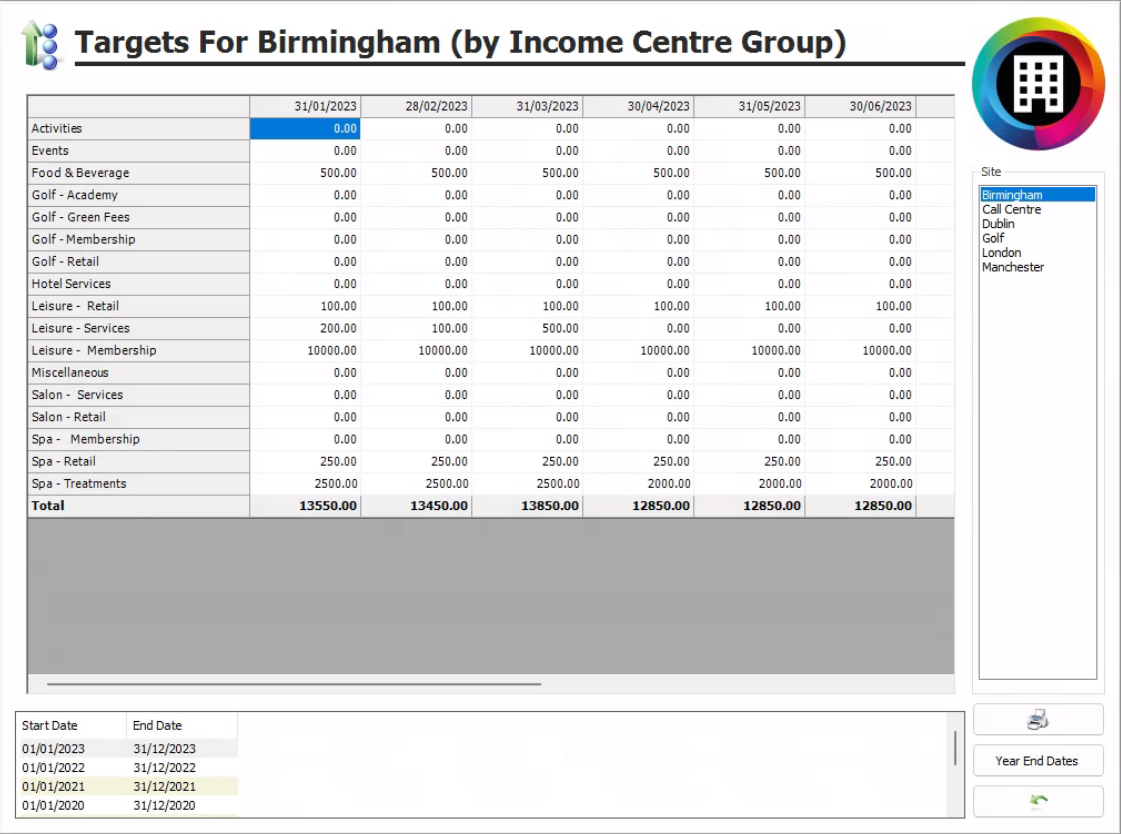Click the Hotel Services row label
The height and width of the screenshot is (834, 1121).
tap(139, 284)
